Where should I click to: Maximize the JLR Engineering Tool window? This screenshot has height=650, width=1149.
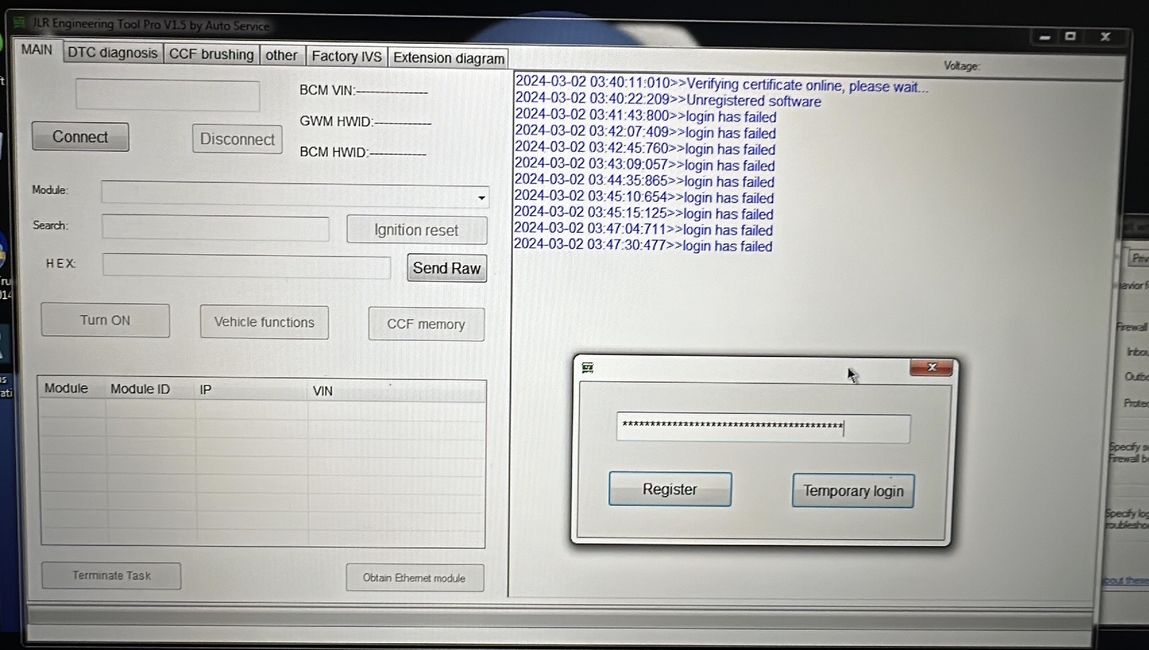point(1071,36)
